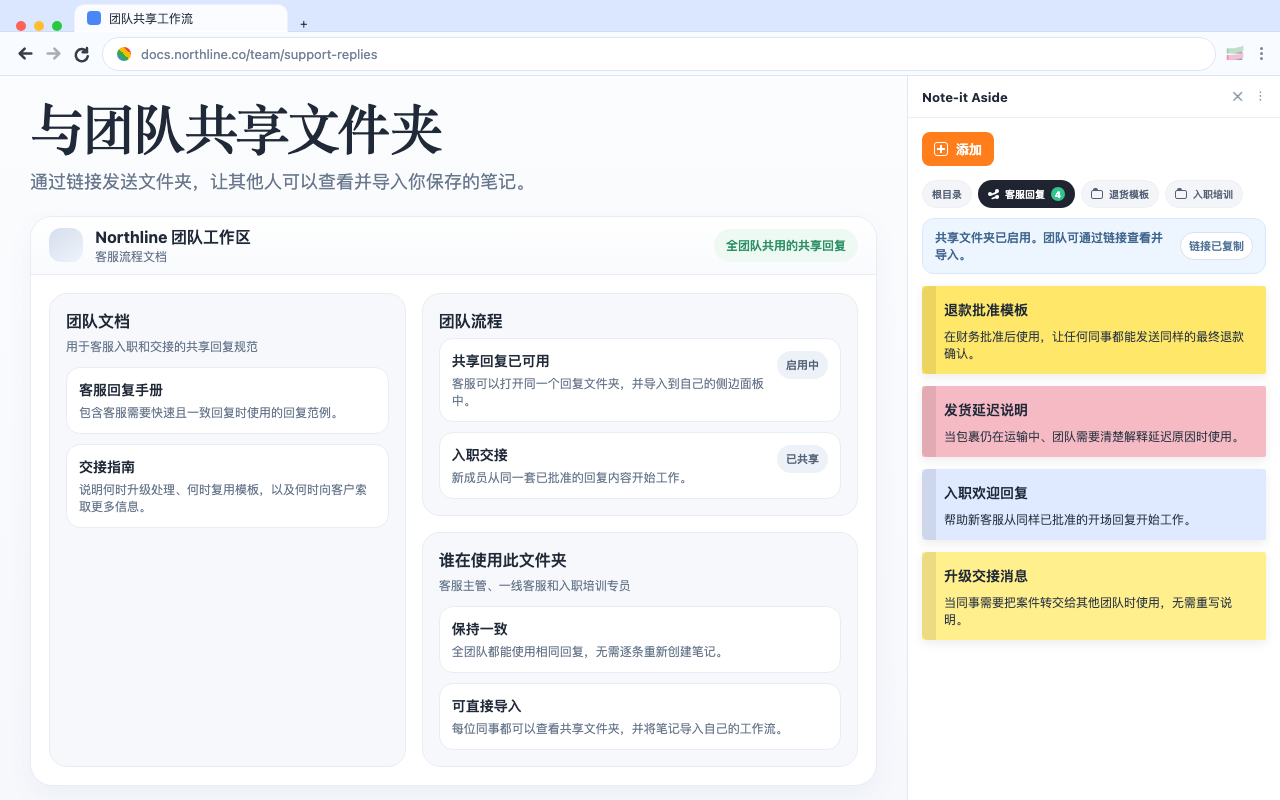Switch to the 根目录 folder chip

click(x=946, y=194)
